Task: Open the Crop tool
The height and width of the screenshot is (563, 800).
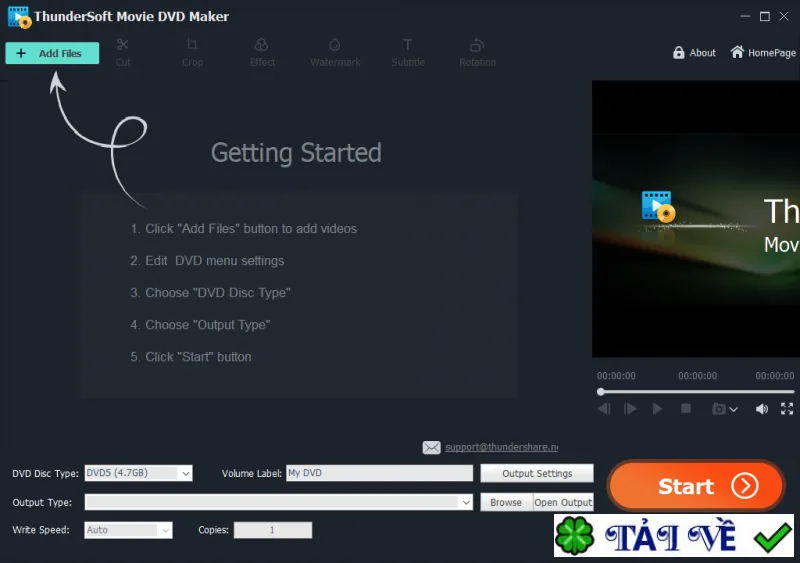Action: (192, 53)
